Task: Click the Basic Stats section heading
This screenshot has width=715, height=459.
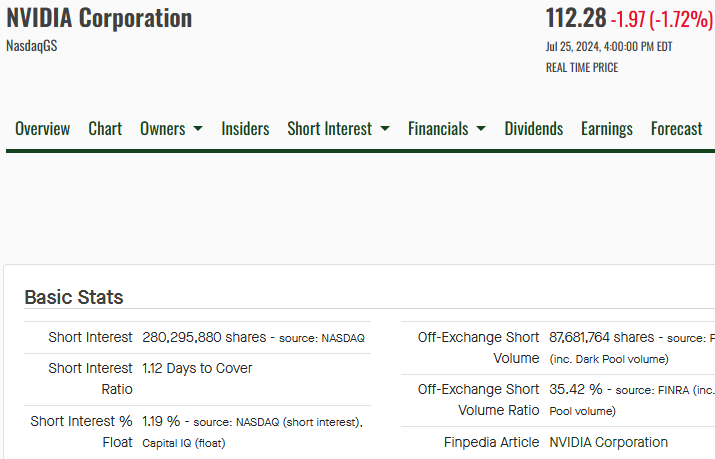Action: tap(74, 297)
